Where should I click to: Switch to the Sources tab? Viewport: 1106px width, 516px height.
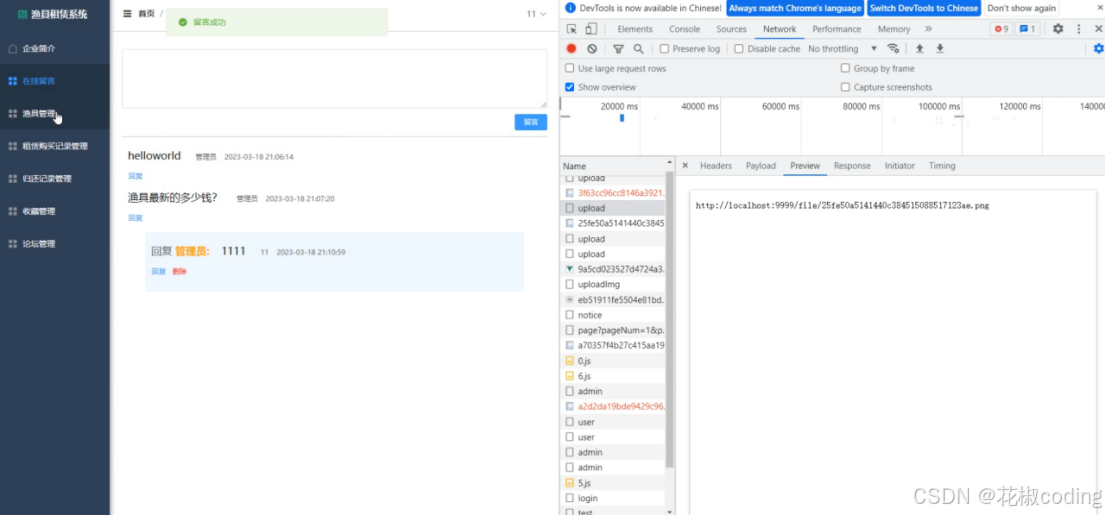pos(731,29)
